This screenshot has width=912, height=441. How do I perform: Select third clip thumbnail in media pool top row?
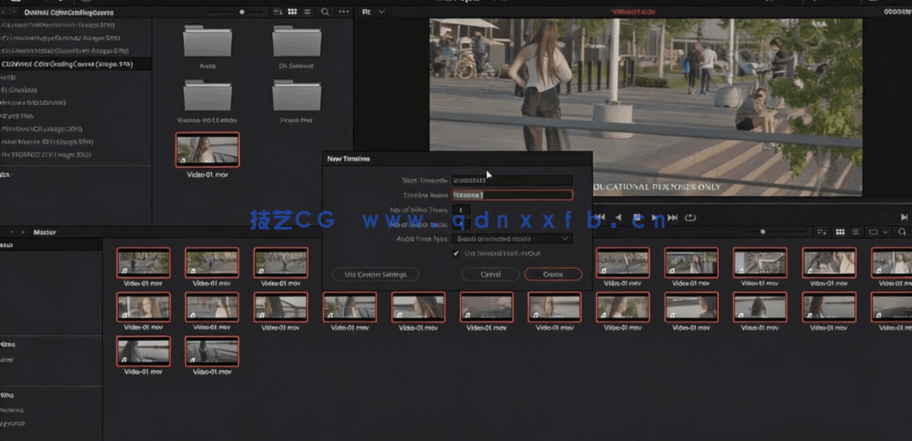click(x=280, y=262)
